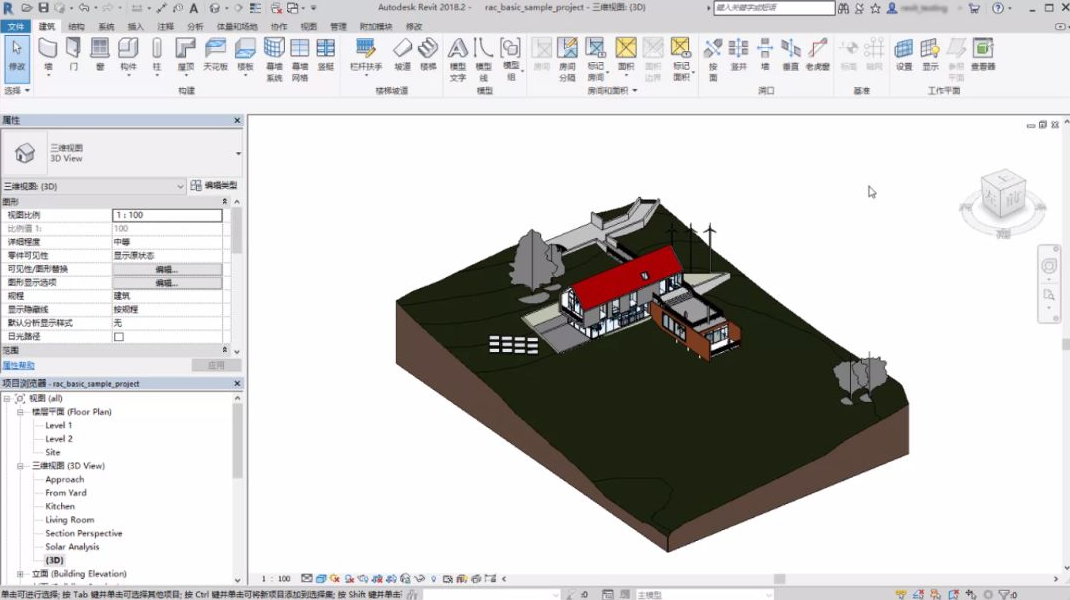This screenshot has height=600, width=1070.
Task: Click the View Scale (视图比例) 1:100 field
Action: pos(166,215)
